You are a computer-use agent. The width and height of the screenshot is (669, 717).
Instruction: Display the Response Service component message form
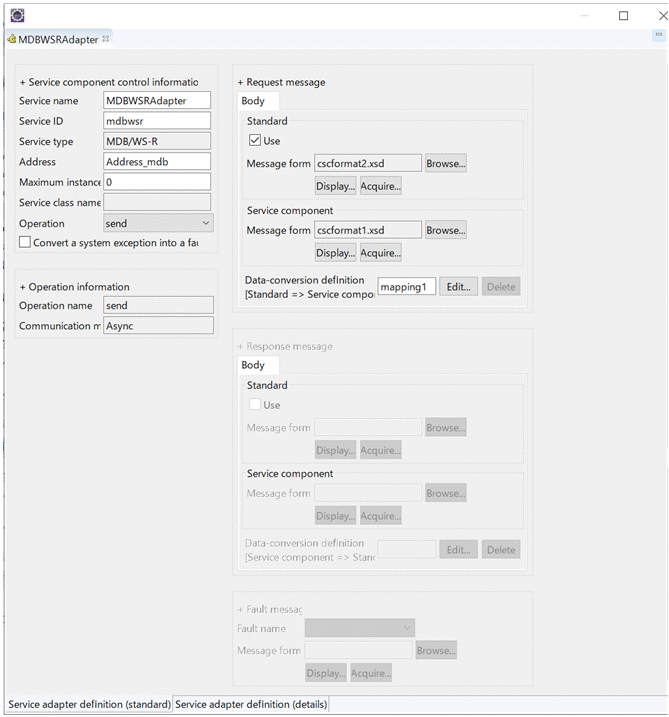pos(335,516)
